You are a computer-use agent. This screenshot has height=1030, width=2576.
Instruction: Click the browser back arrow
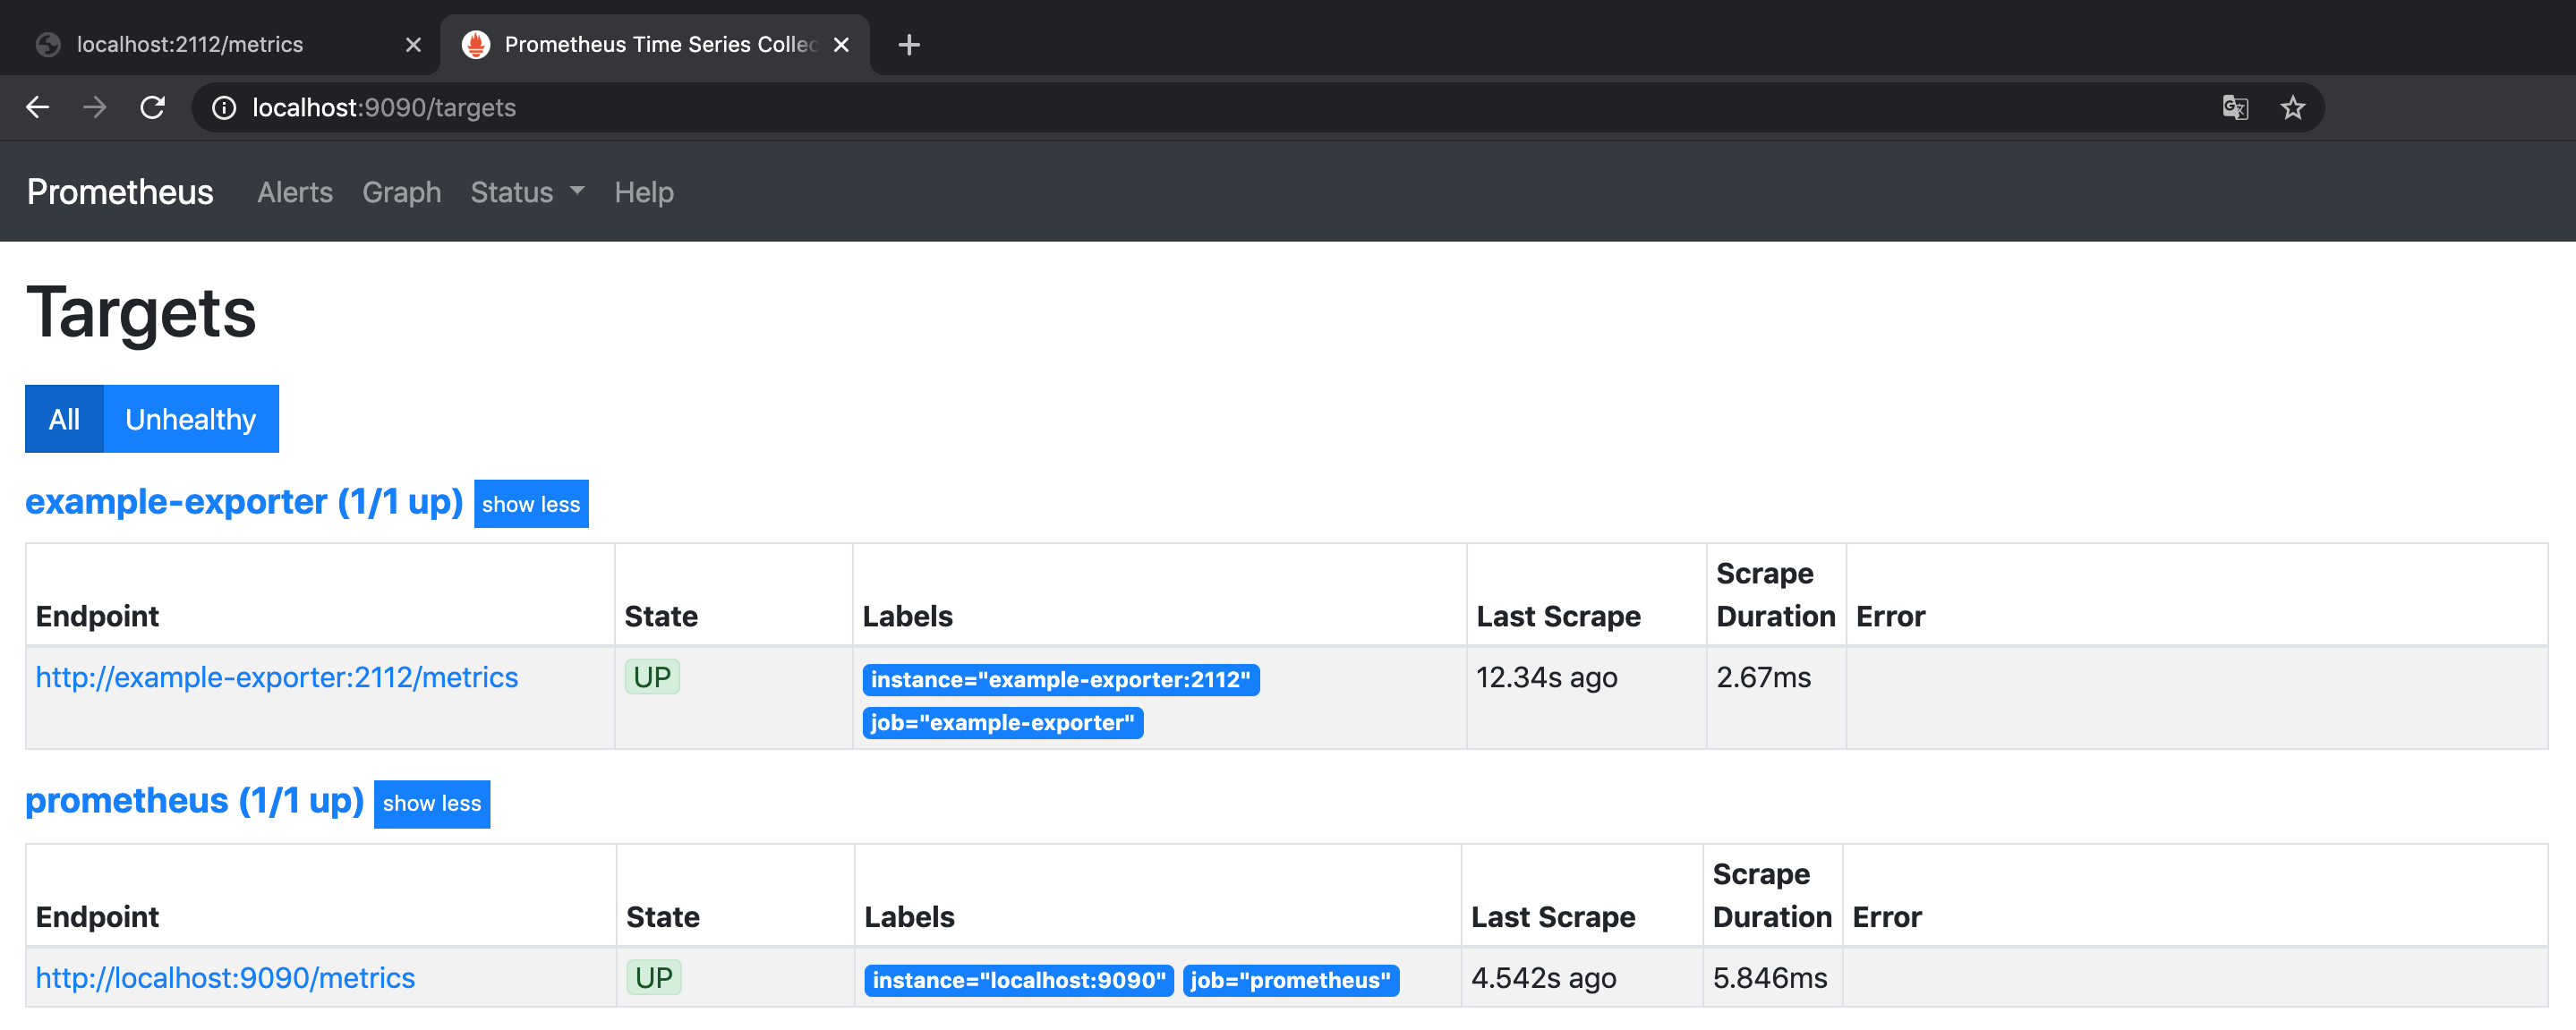38,107
